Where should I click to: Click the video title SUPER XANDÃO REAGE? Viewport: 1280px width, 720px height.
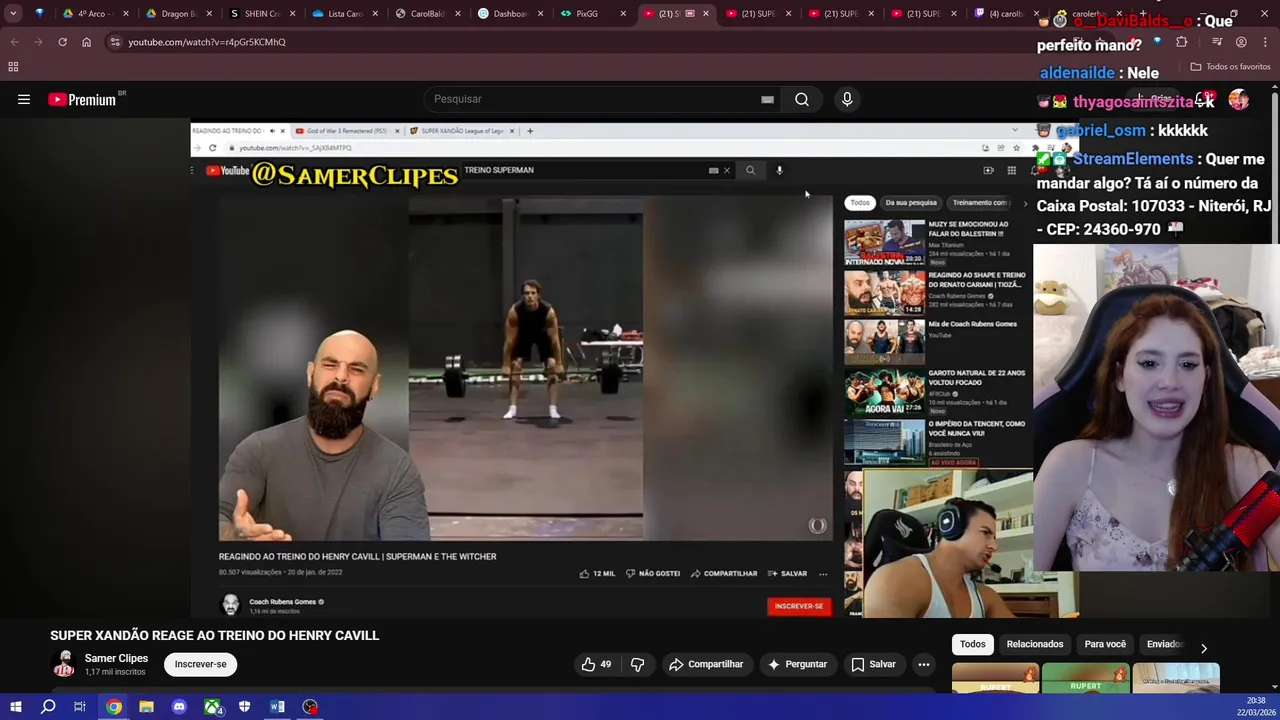tap(215, 635)
